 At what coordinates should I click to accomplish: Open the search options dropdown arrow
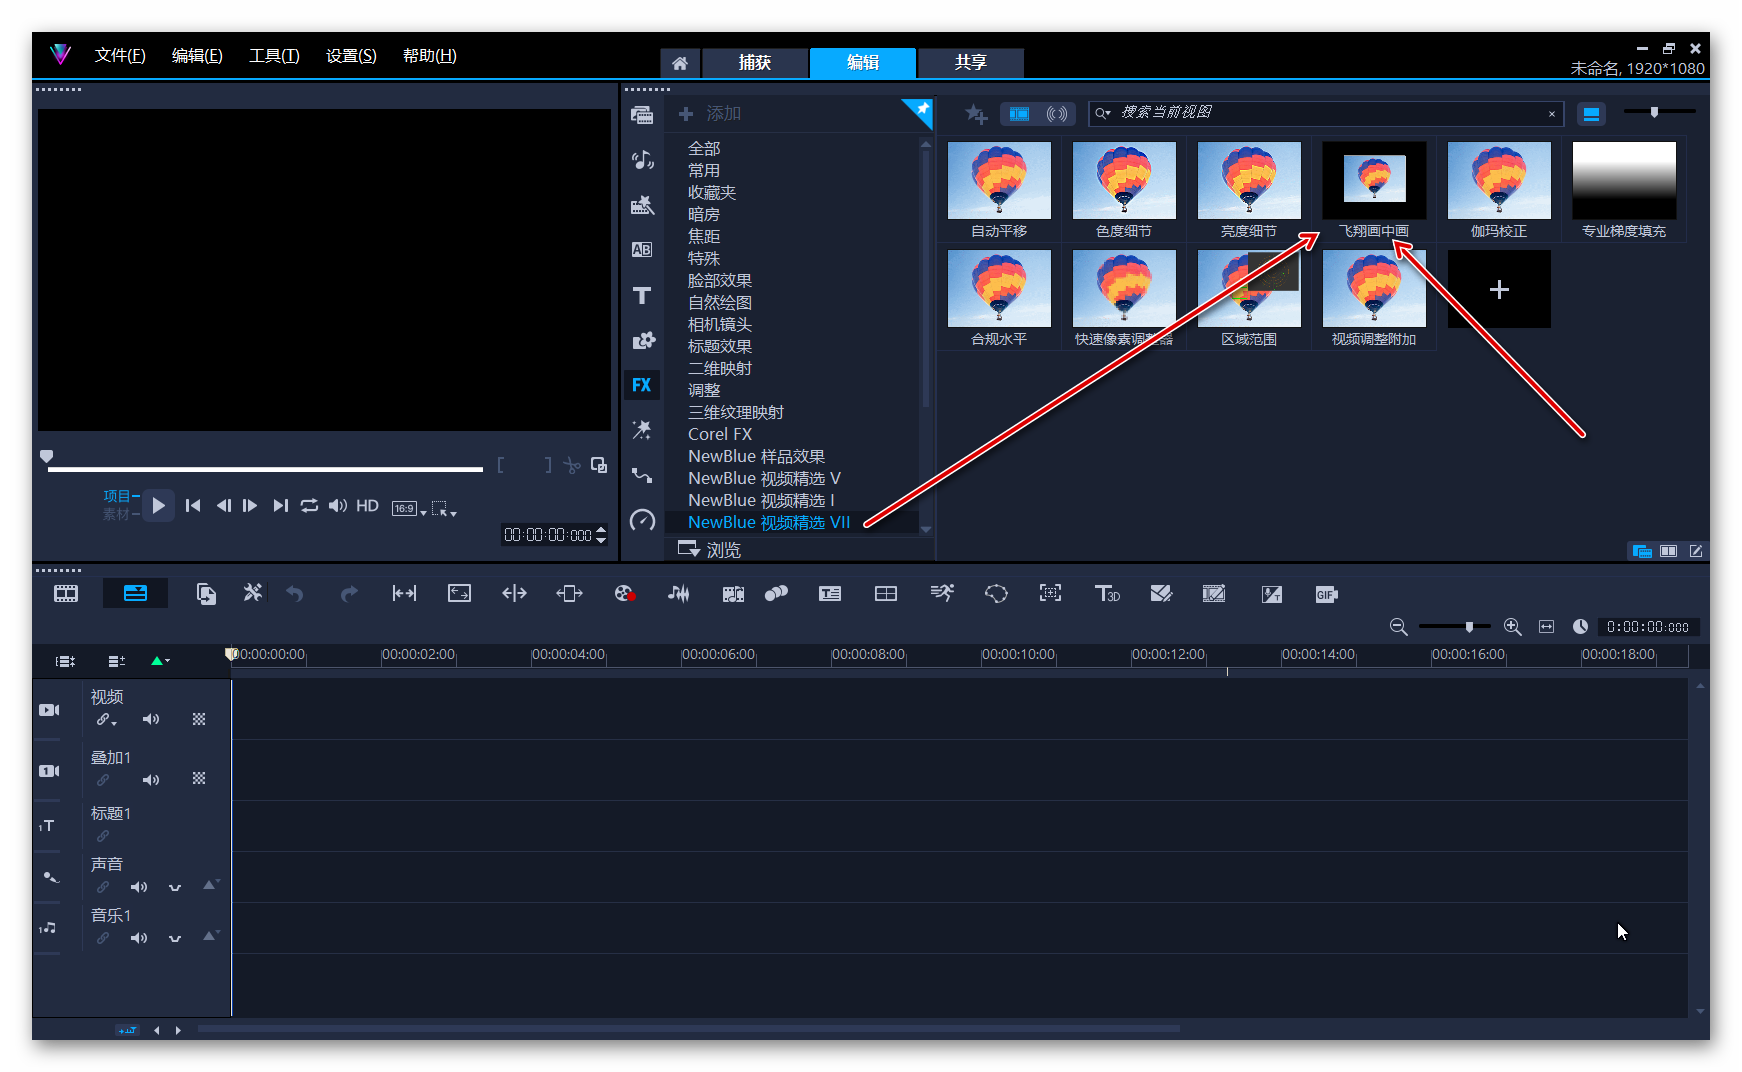click(1103, 113)
